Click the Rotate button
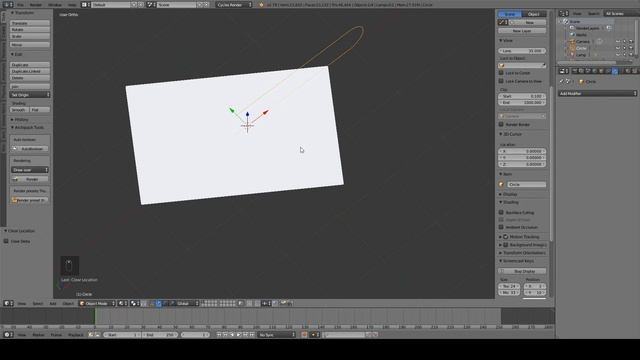The image size is (640, 360). tap(30, 30)
